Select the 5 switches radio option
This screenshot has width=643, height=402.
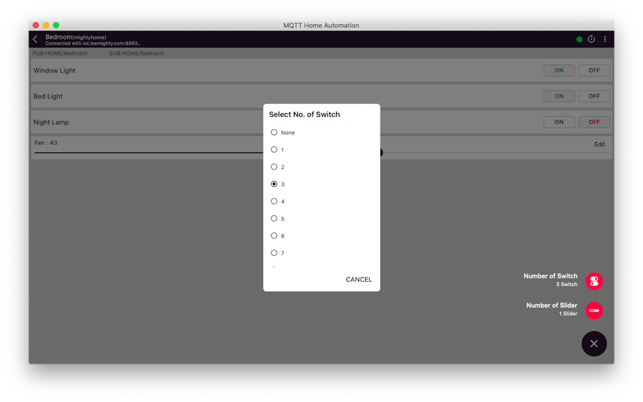coord(274,218)
